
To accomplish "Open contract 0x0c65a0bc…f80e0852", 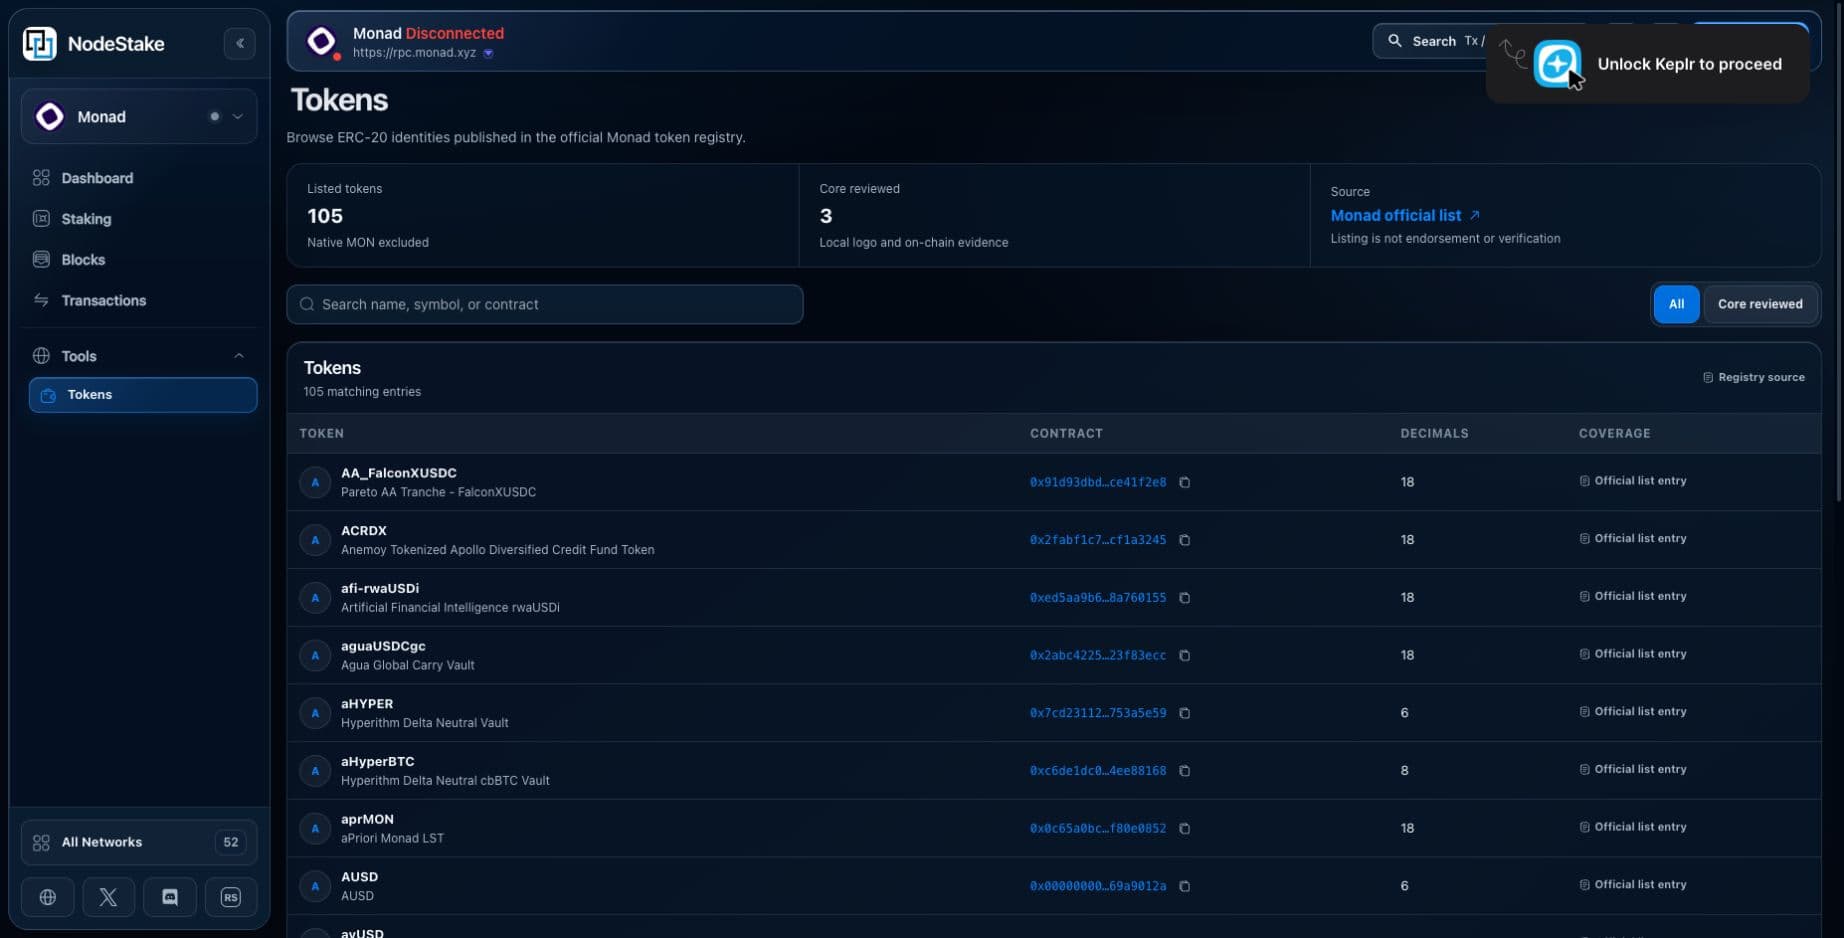I will pos(1098,829).
